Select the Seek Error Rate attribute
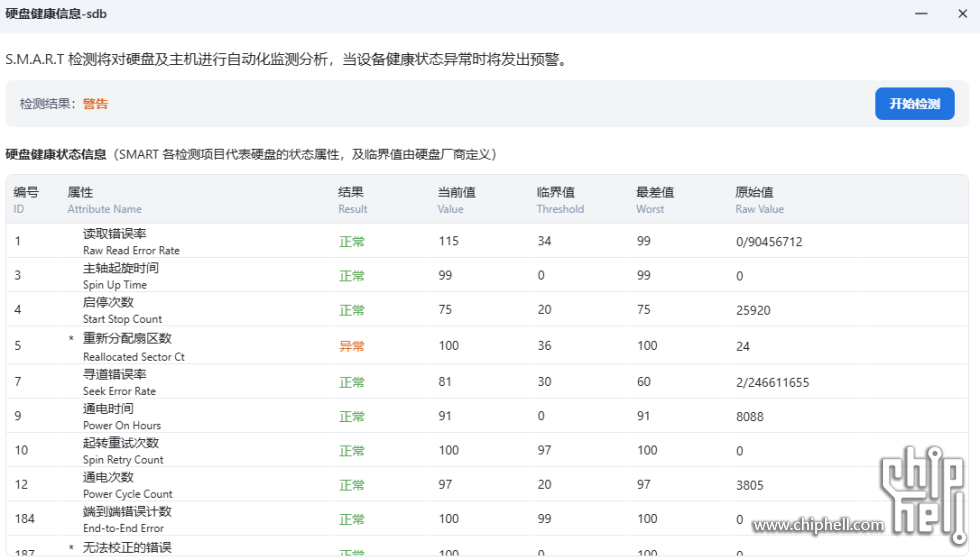Image resolution: width=980 pixels, height=560 pixels. 119,382
